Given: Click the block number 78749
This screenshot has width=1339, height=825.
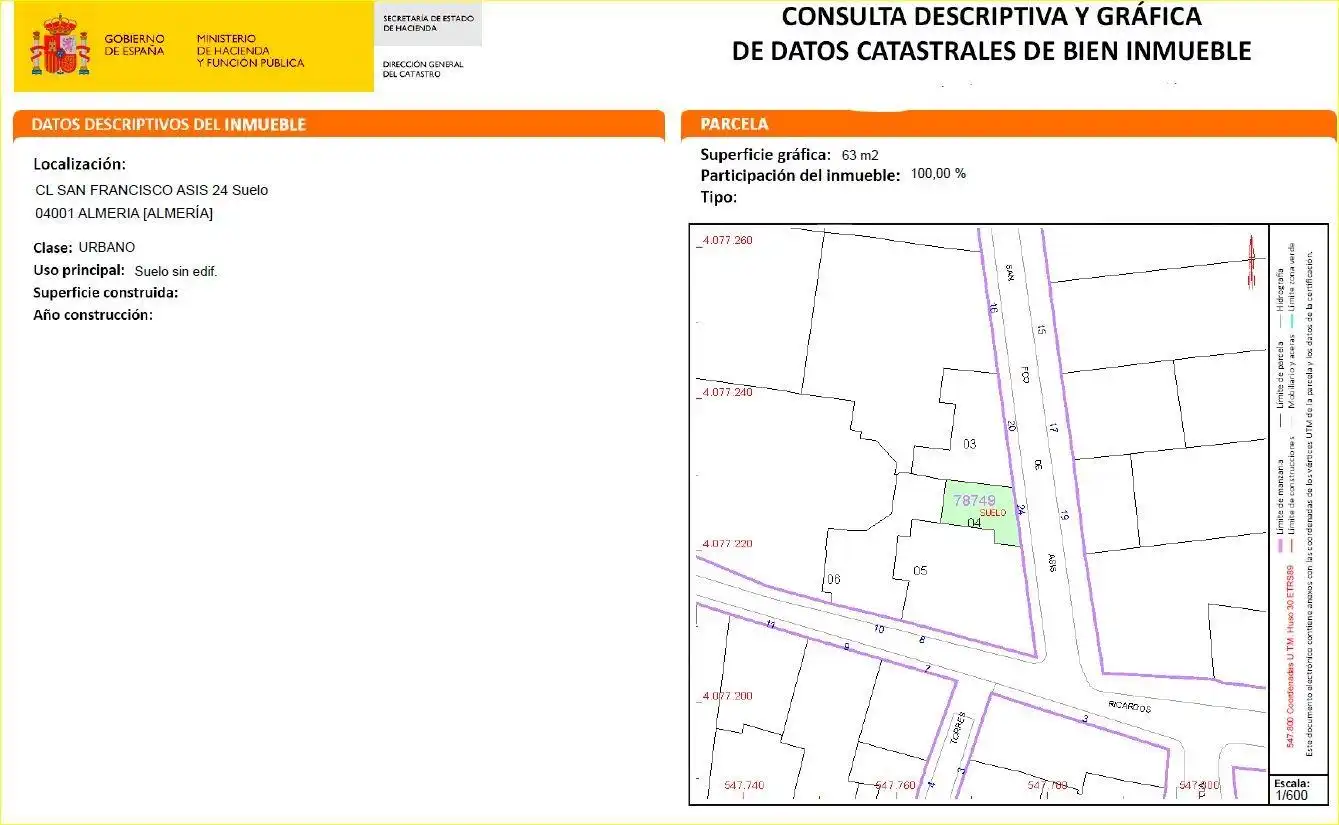Looking at the screenshot, I should pos(974,500).
